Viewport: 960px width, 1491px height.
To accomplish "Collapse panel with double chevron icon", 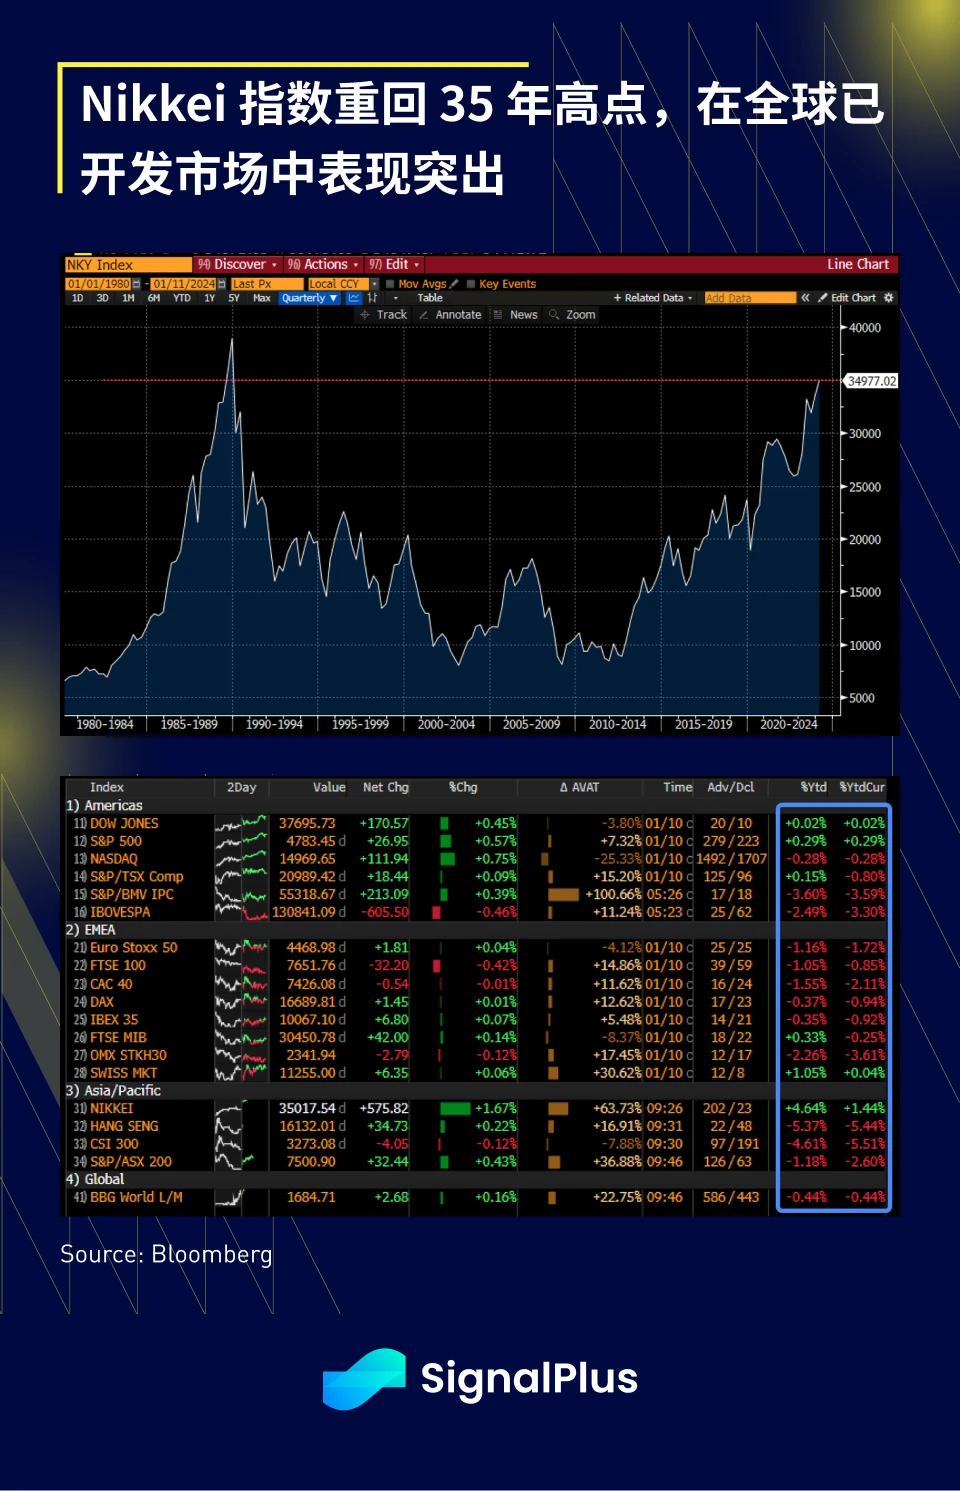I will point(805,298).
